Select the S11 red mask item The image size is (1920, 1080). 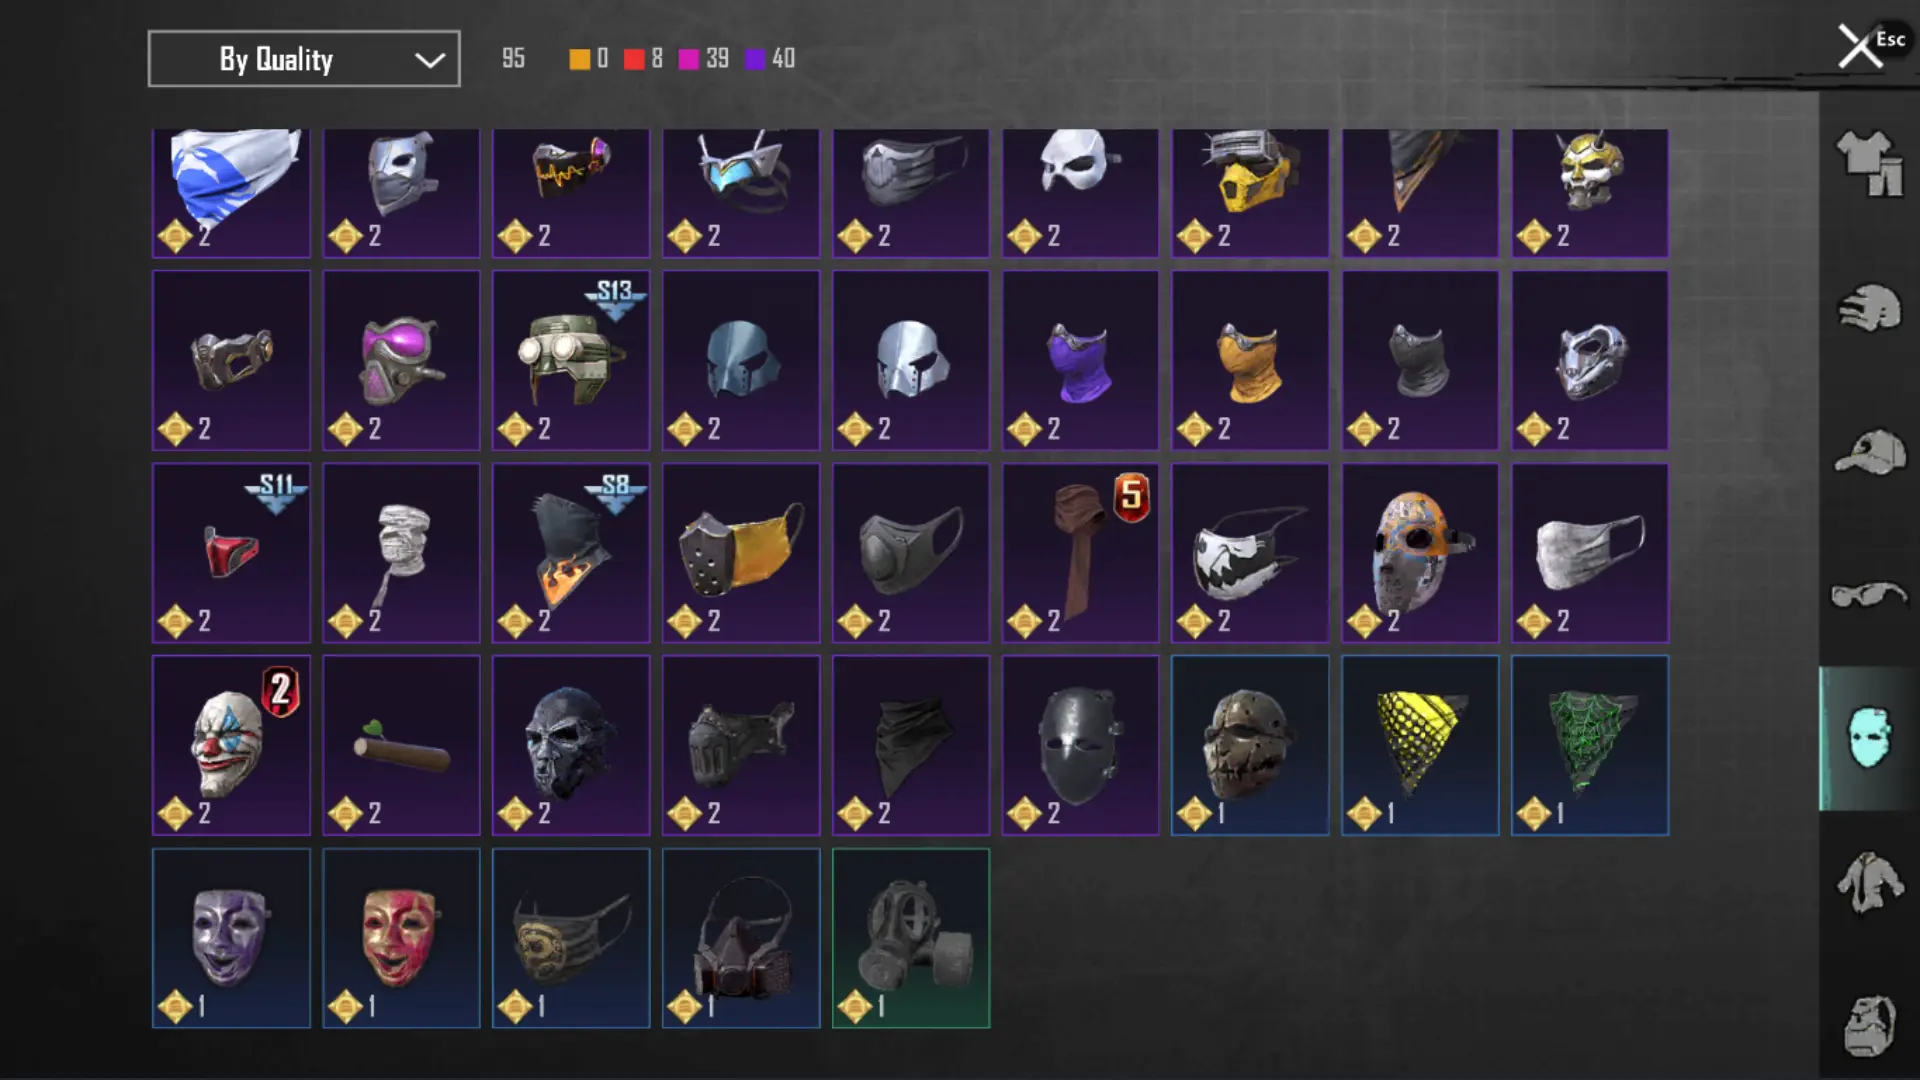(231, 553)
